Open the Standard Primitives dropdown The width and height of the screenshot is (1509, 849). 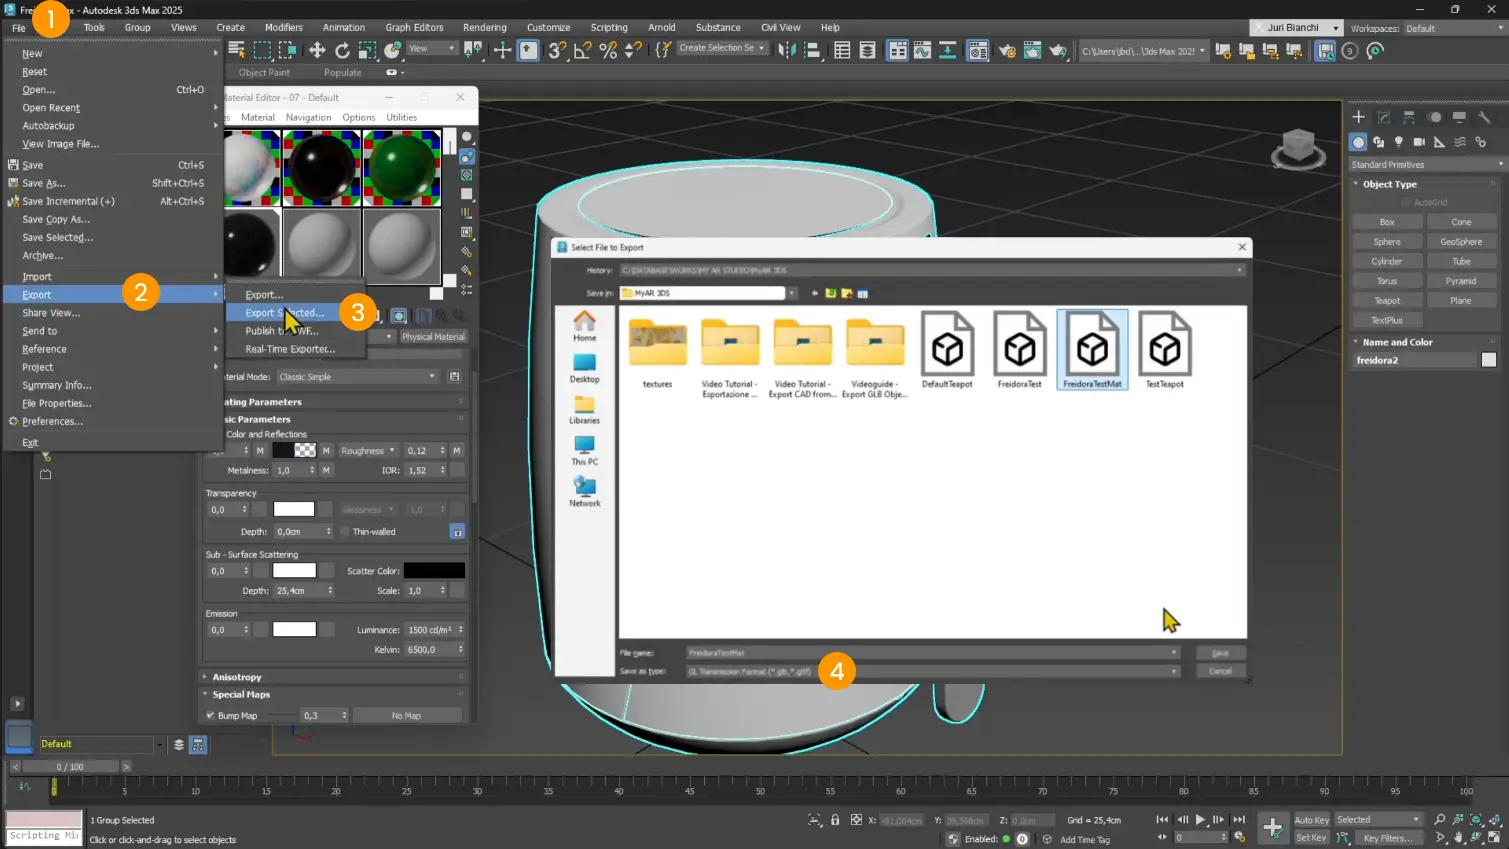[1426, 164]
